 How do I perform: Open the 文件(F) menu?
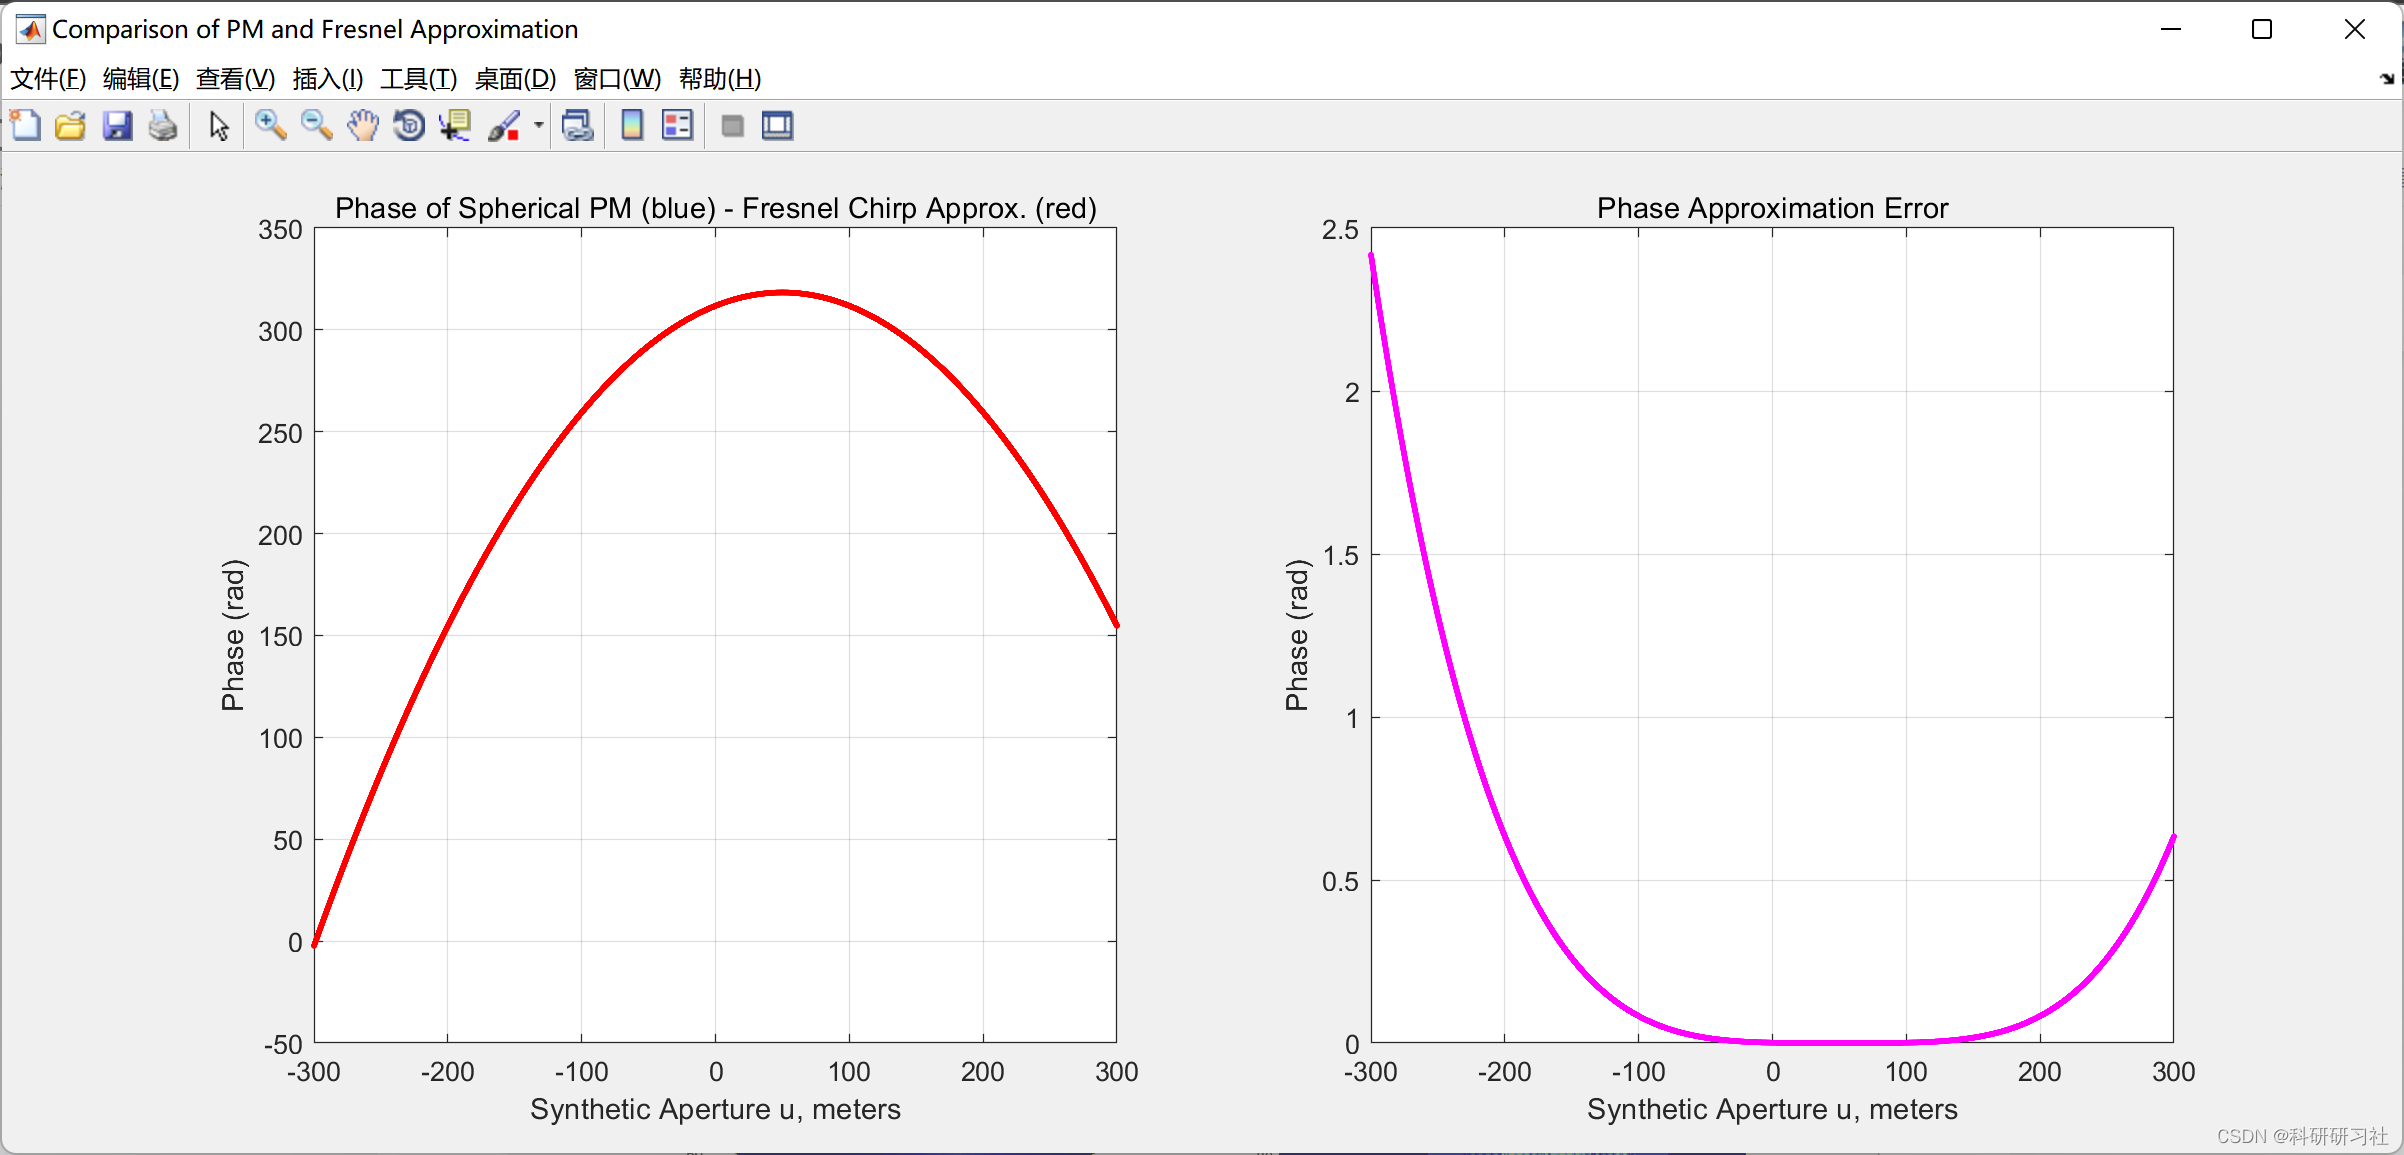pyautogui.click(x=47, y=79)
